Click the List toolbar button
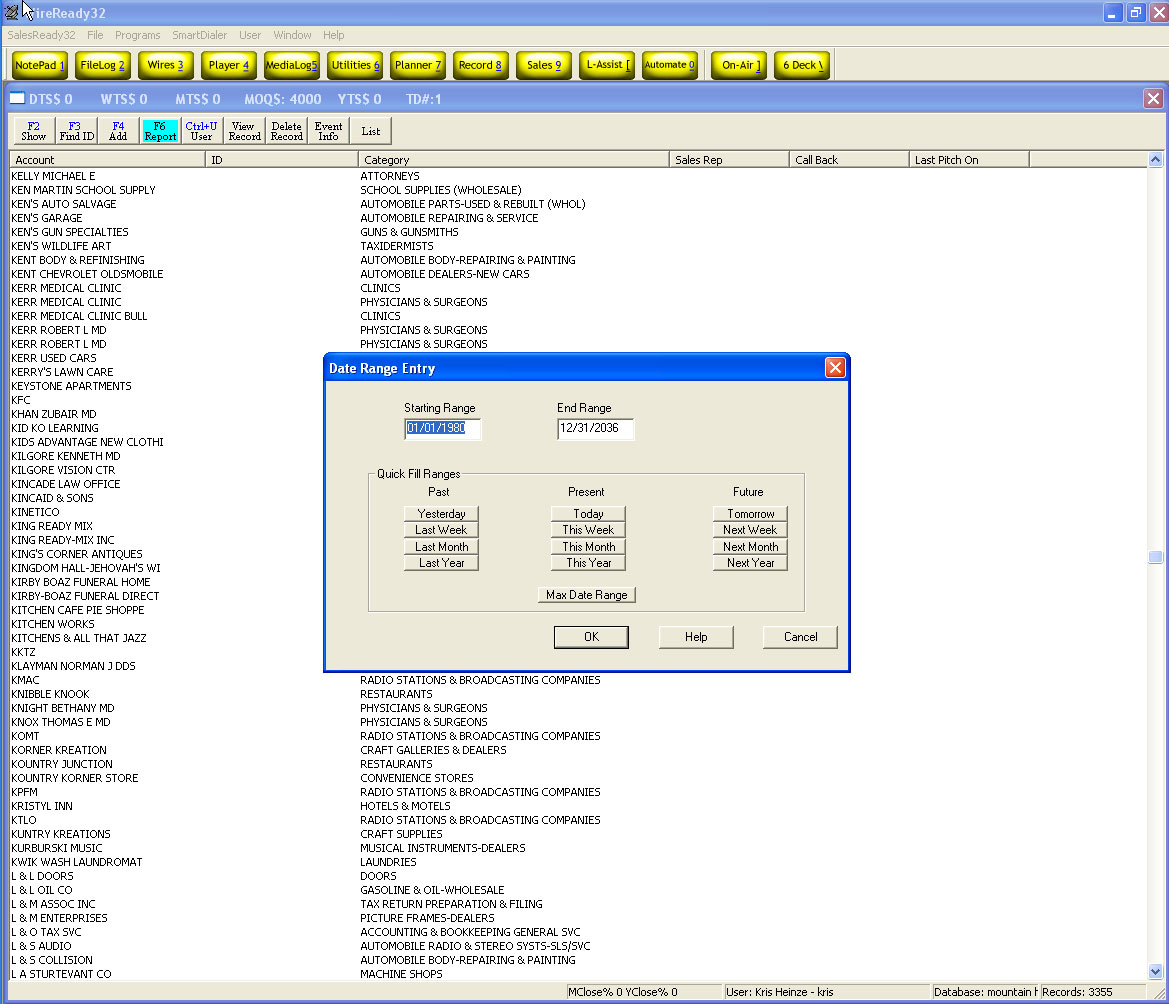 (x=371, y=131)
